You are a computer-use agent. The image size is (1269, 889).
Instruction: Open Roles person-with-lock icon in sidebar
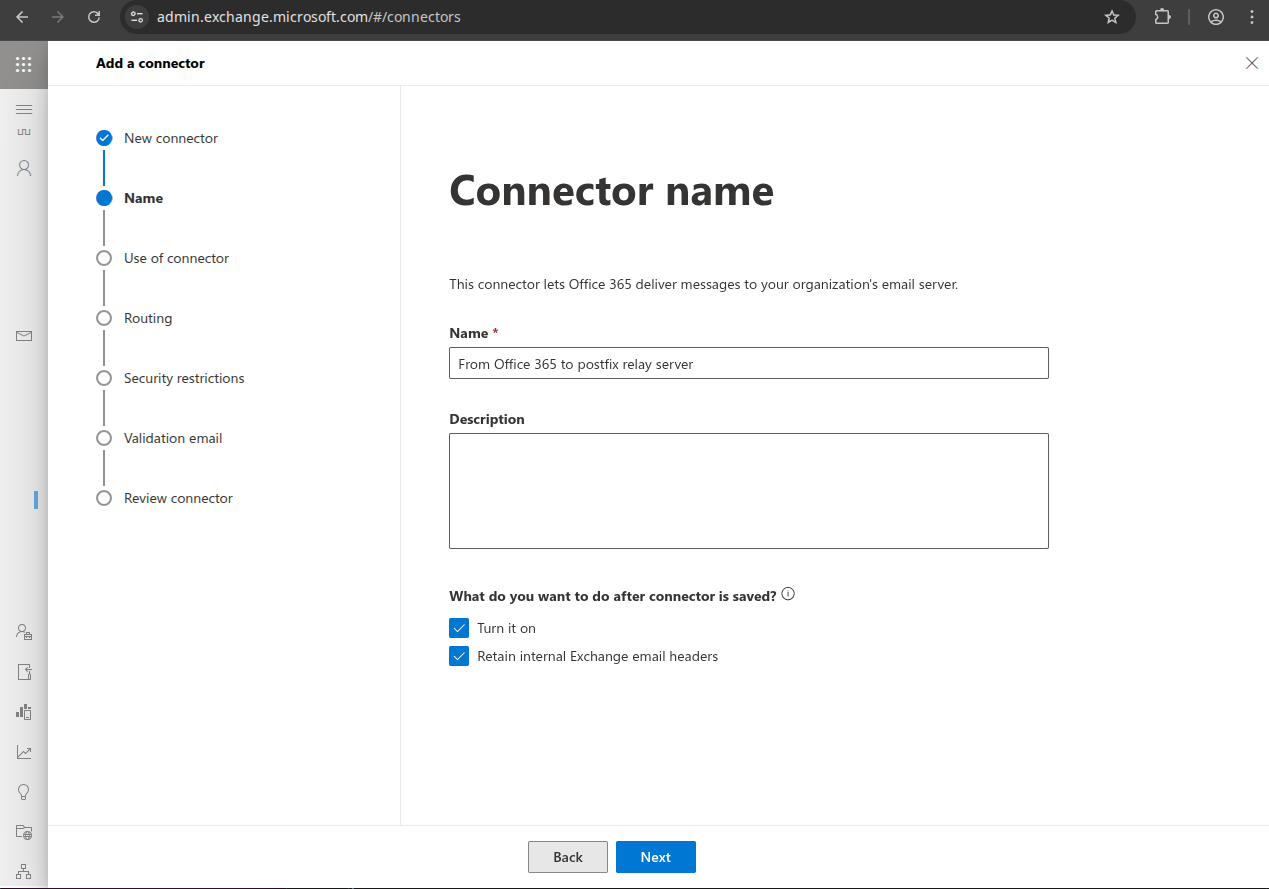(24, 632)
